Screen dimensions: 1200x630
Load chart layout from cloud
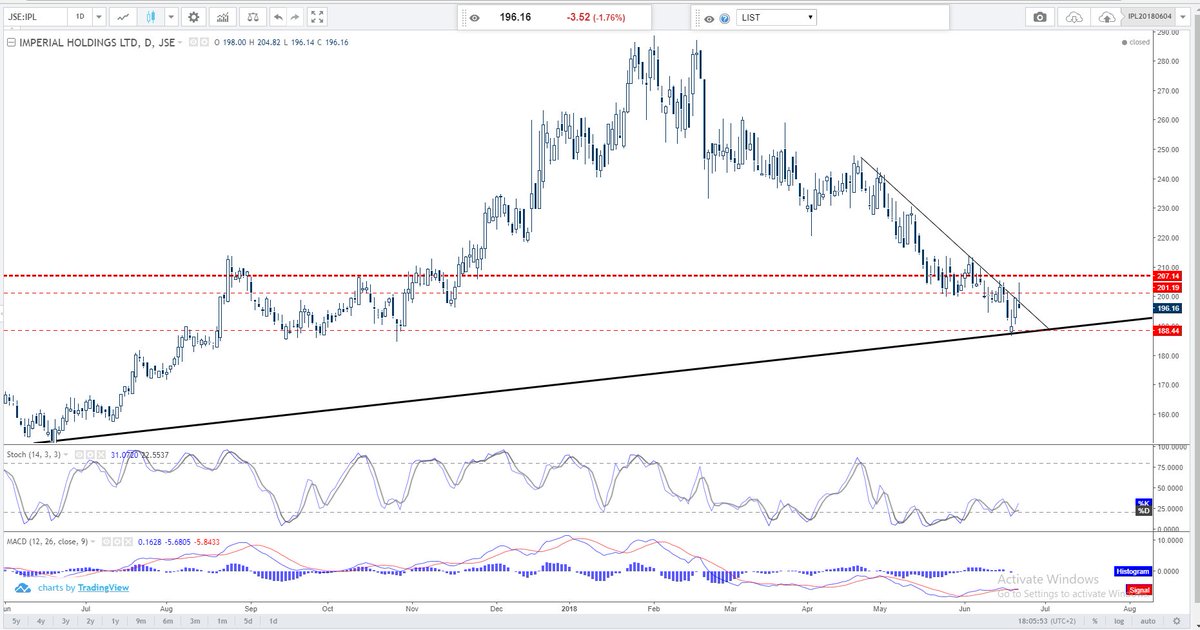tap(1075, 18)
